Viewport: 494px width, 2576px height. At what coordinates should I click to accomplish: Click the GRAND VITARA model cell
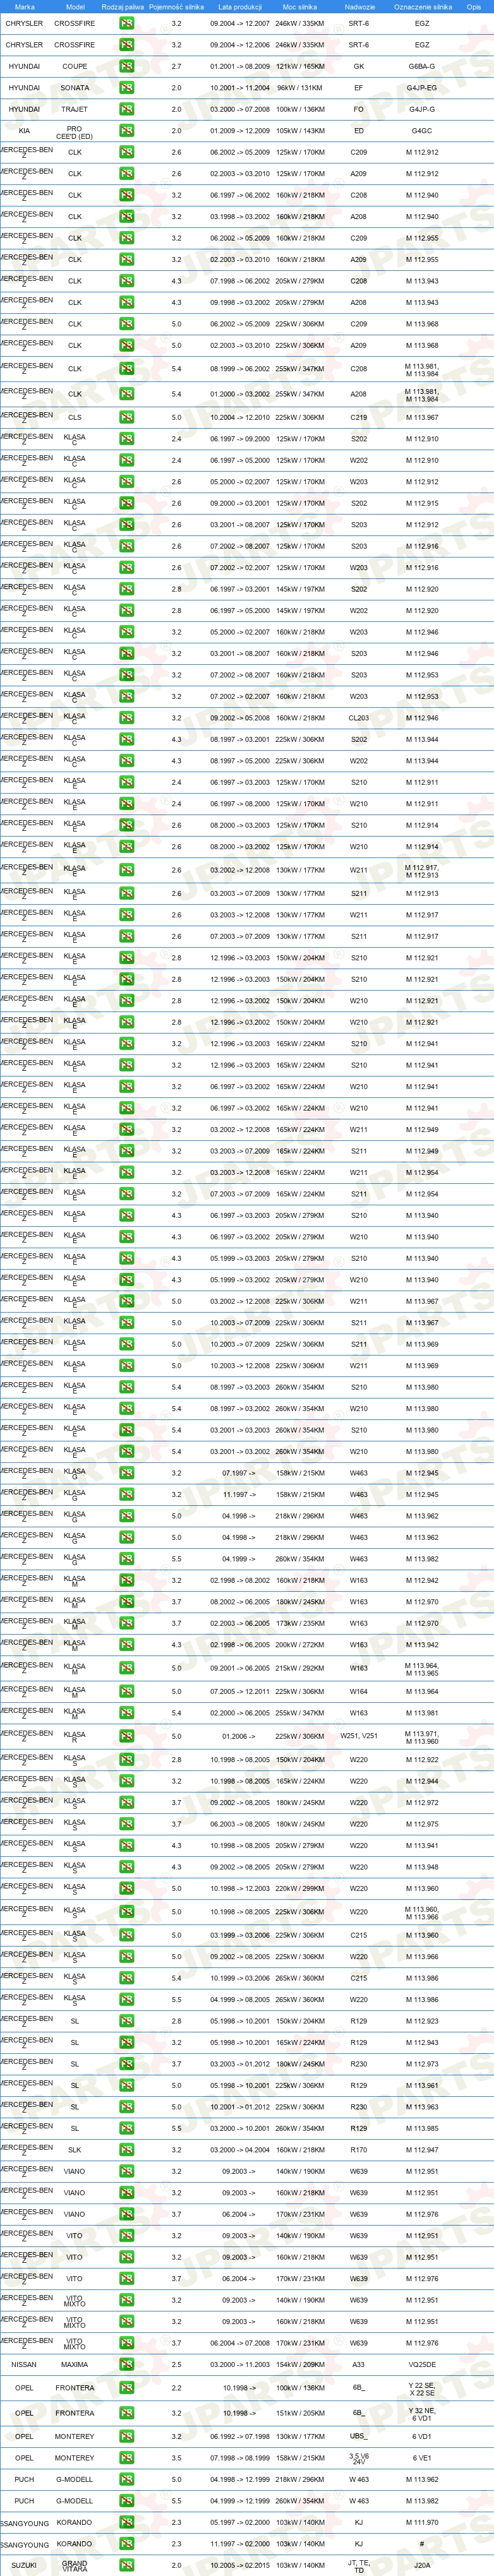click(x=75, y=2565)
